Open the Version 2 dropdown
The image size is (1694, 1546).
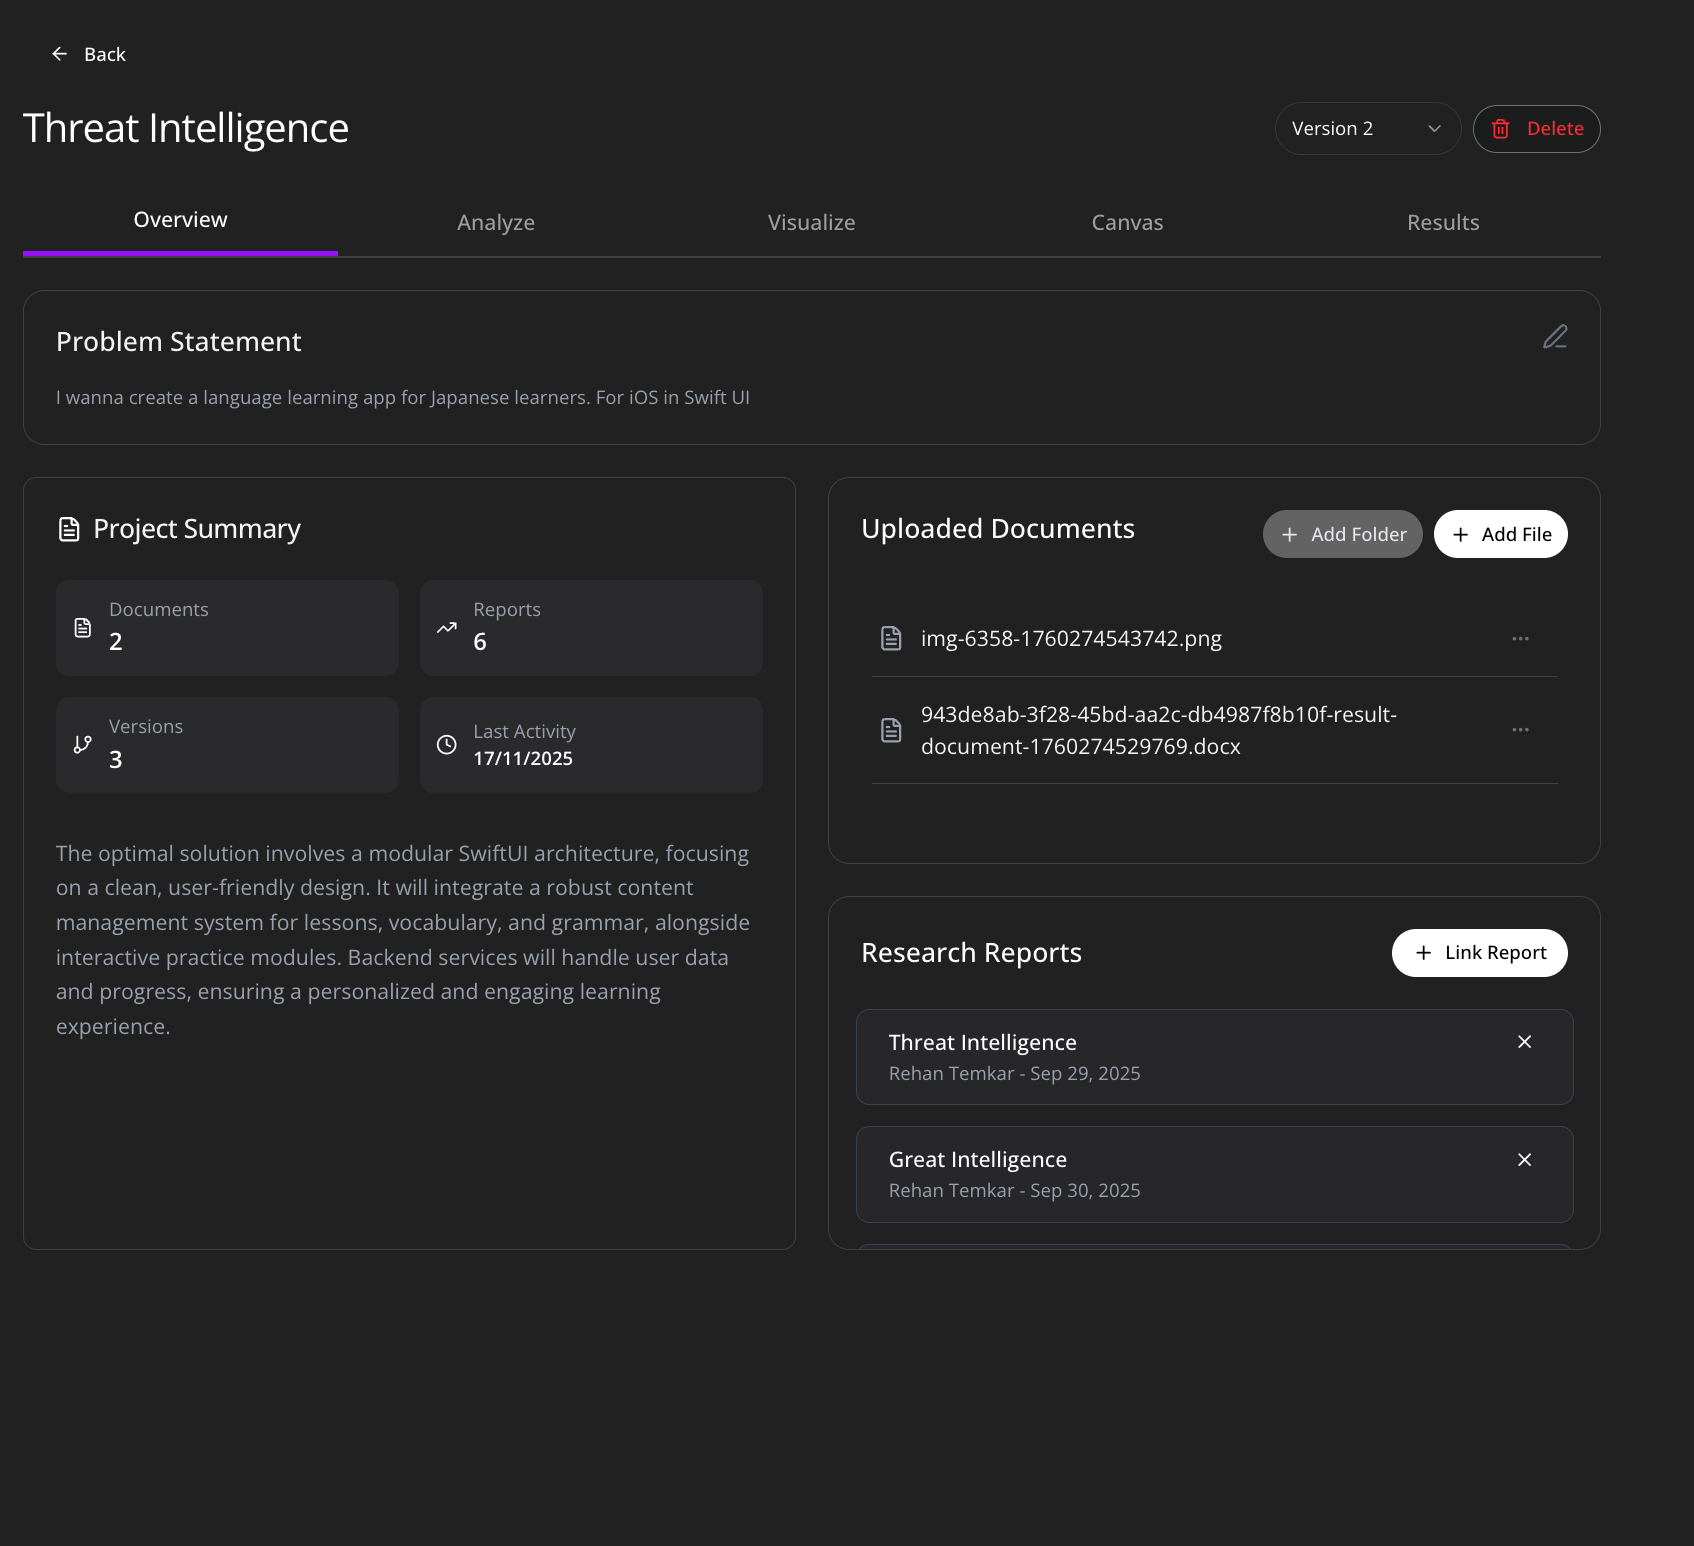click(1366, 128)
